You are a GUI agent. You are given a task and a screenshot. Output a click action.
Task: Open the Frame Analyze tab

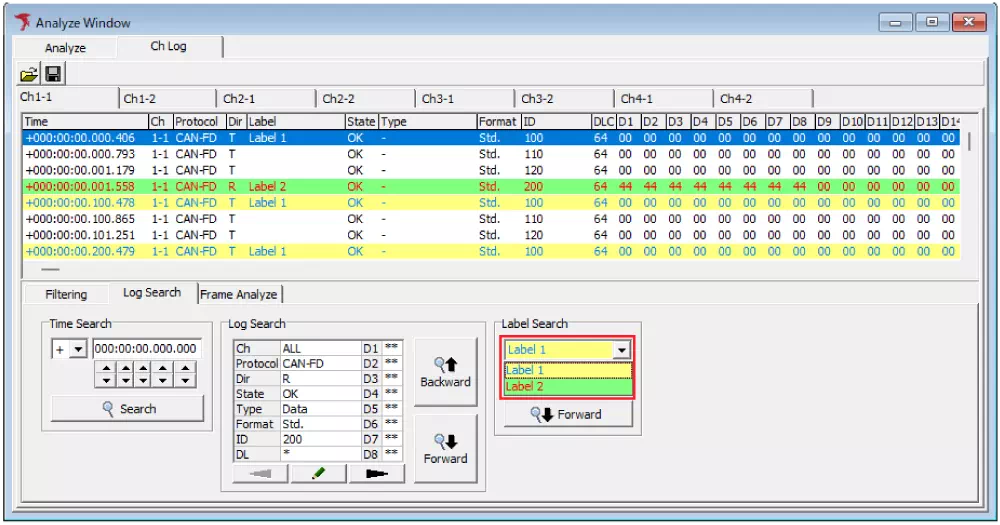[239, 294]
